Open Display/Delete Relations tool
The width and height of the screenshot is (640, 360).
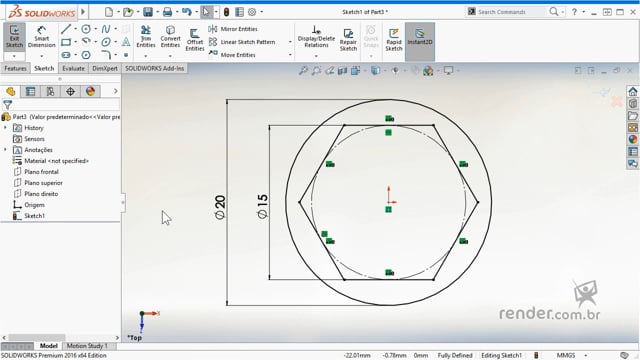click(316, 37)
